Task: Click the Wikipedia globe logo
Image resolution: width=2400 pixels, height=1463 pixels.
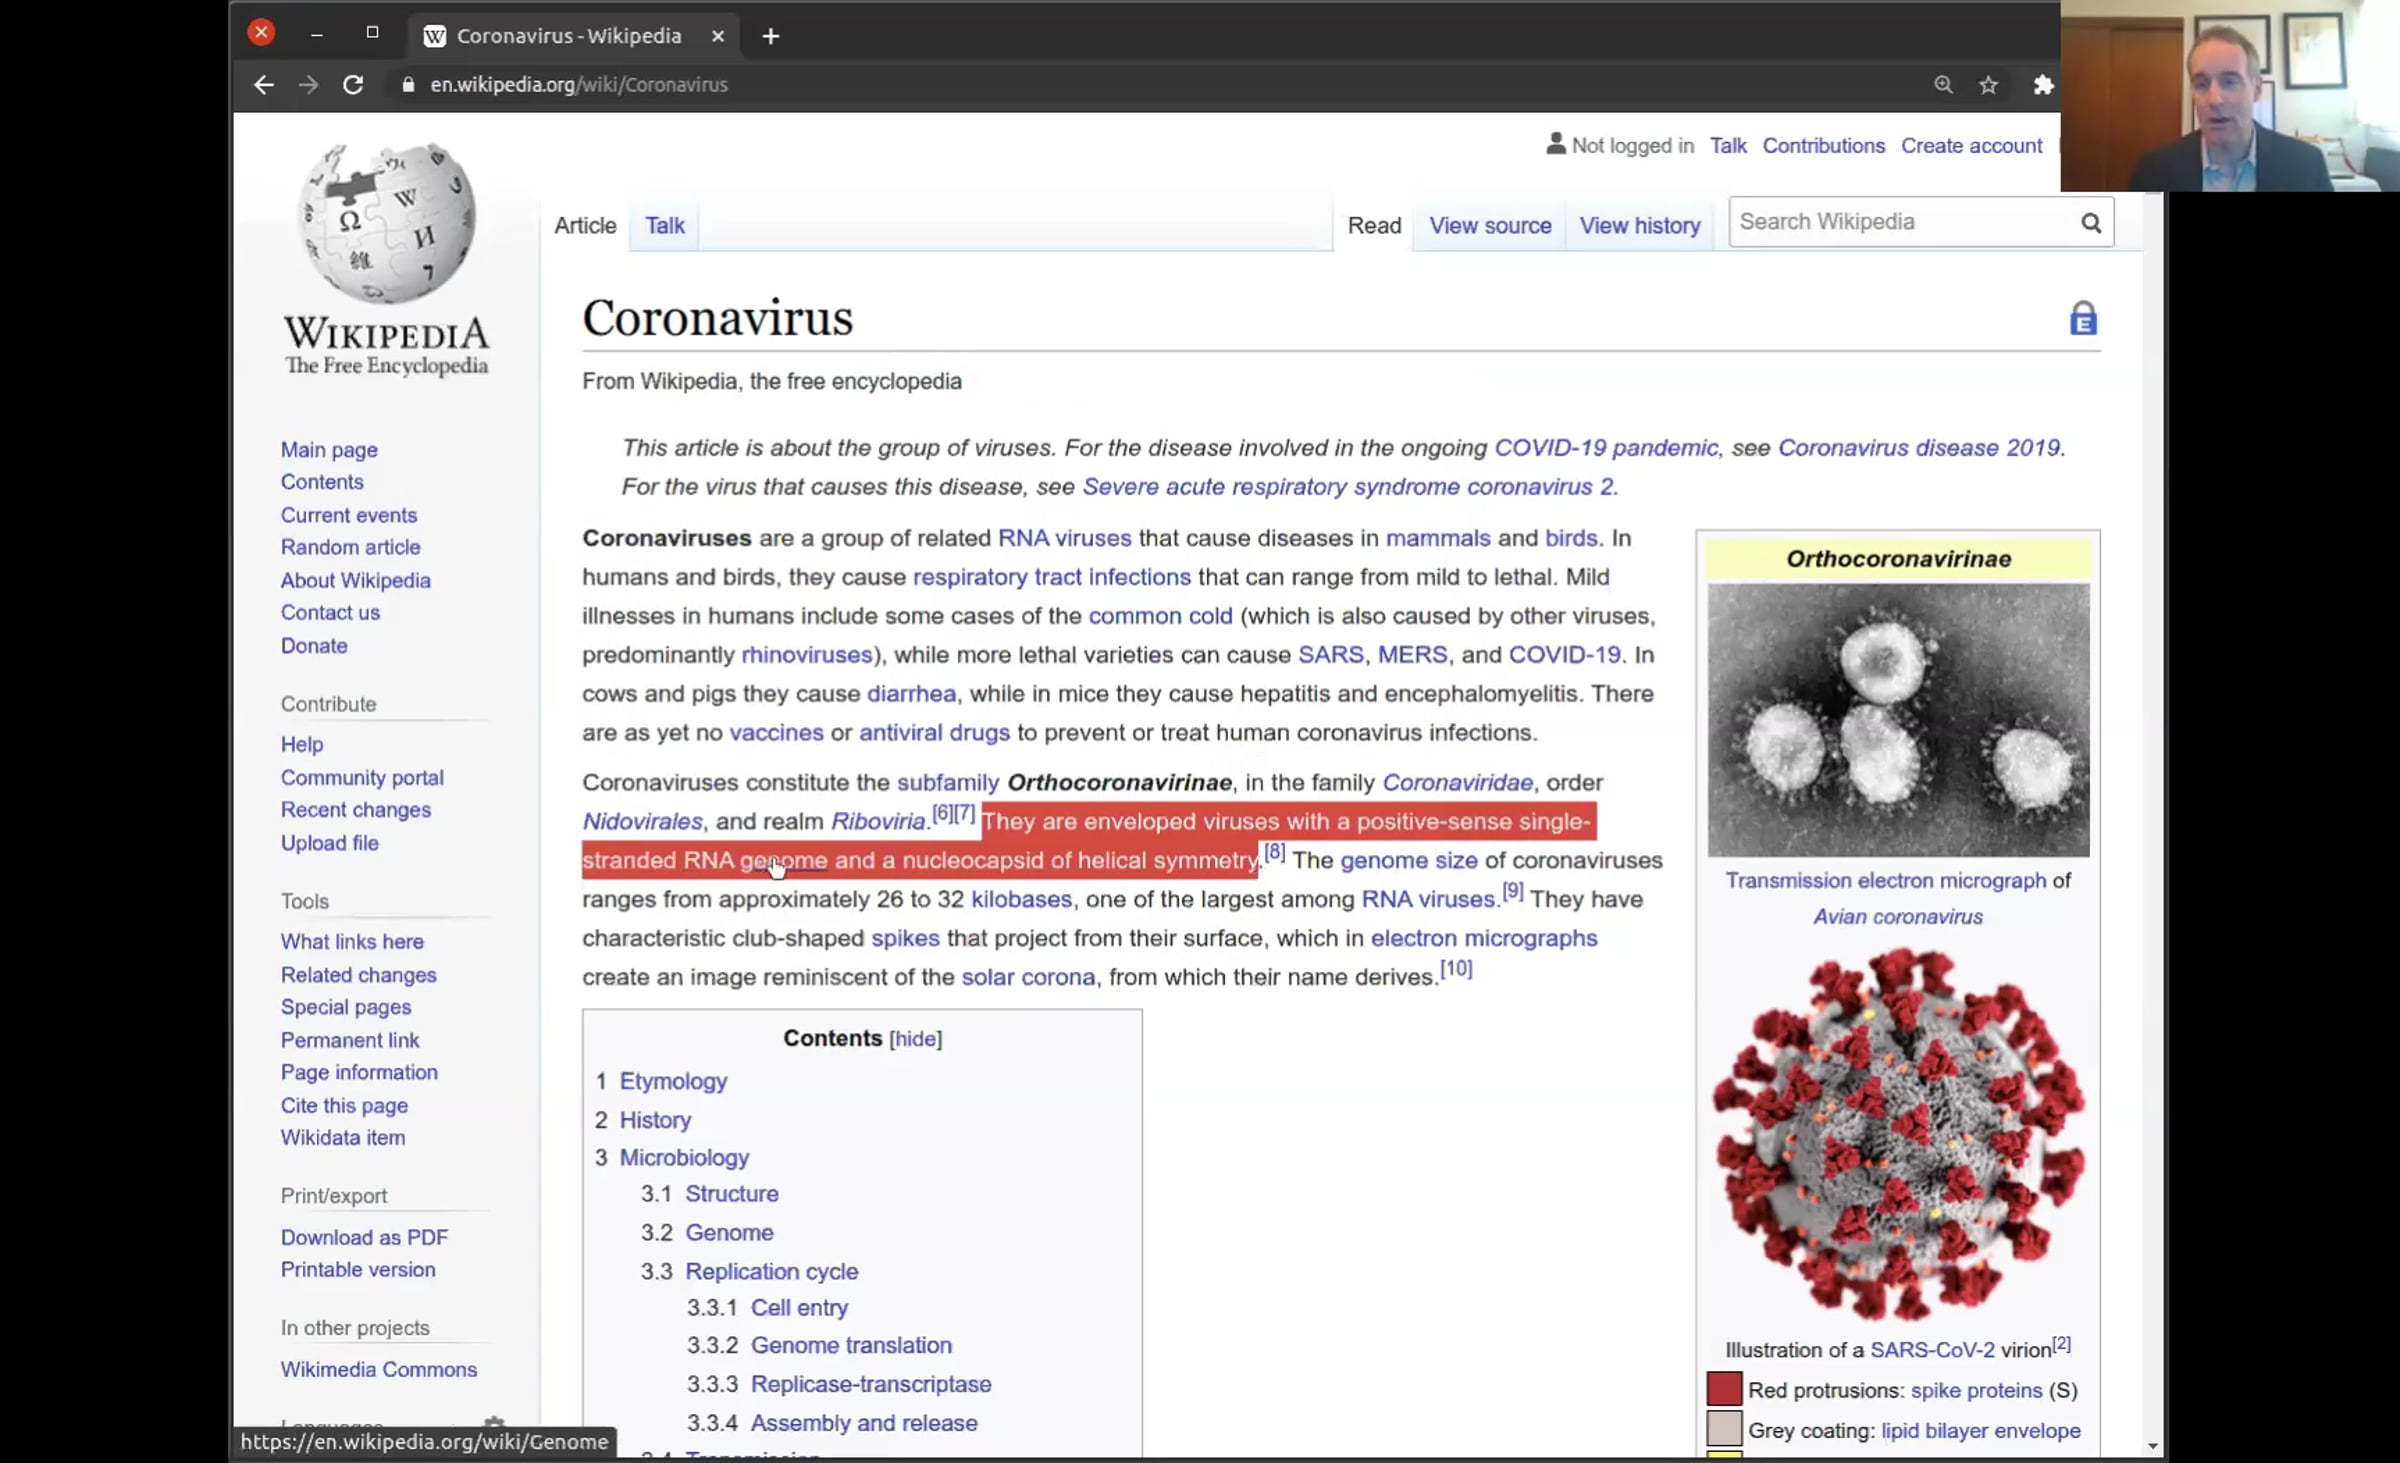Action: (x=388, y=222)
